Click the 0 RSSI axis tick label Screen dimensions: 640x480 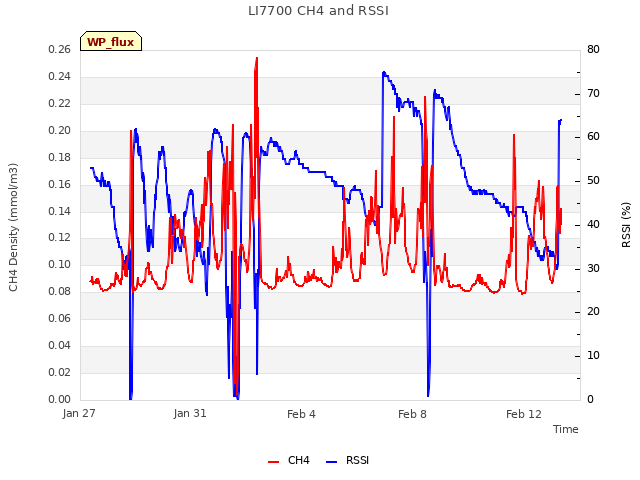click(590, 399)
